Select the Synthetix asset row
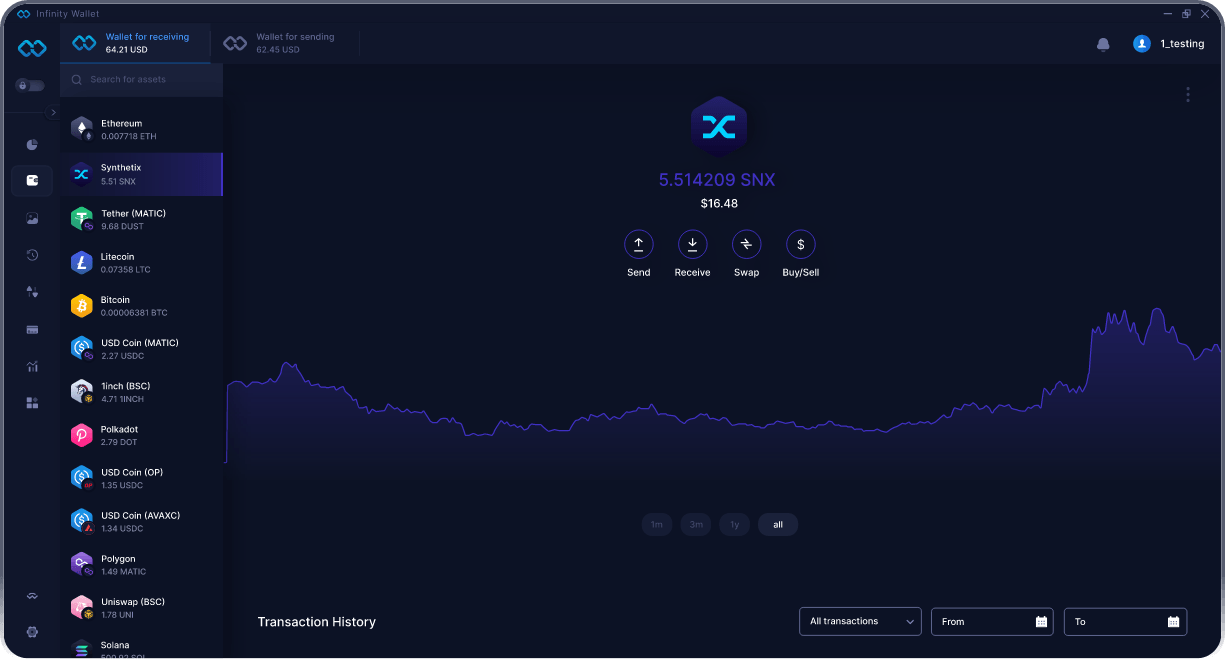 coord(141,174)
